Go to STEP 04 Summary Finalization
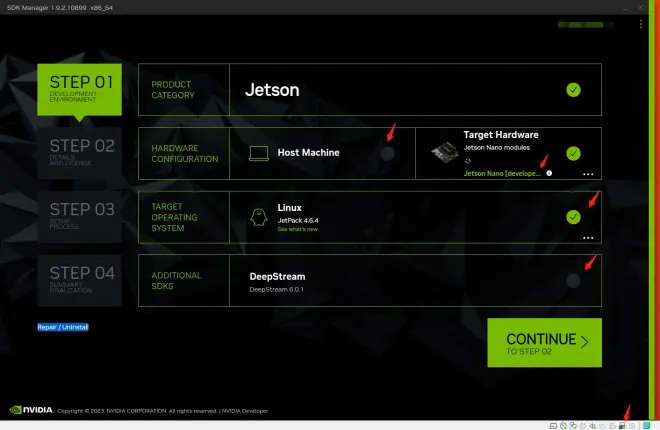Screen dimensions: 660x430 pyautogui.click(x=80, y=281)
